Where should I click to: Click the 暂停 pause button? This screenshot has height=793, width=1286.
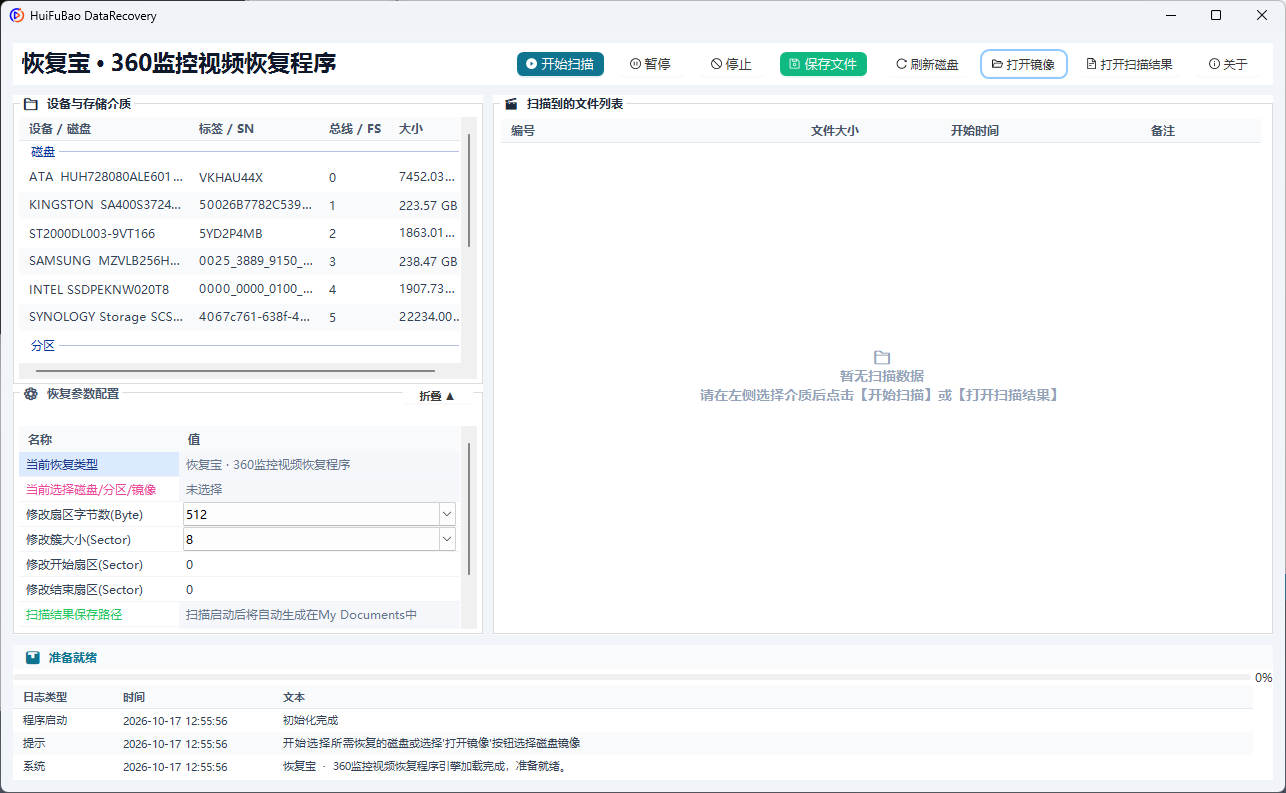(x=650, y=64)
